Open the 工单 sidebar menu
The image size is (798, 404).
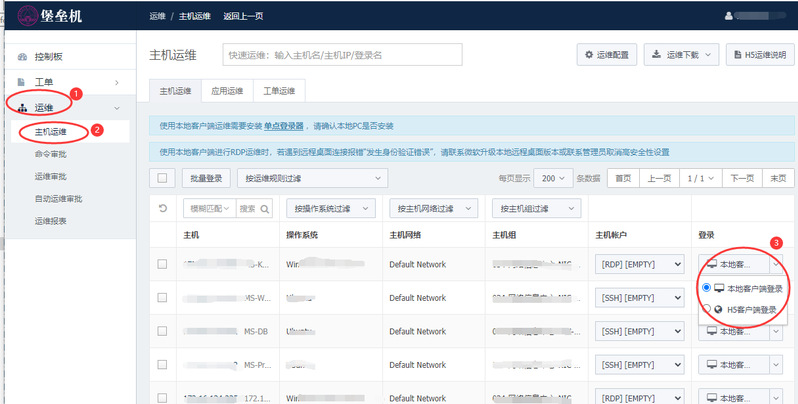point(44,82)
